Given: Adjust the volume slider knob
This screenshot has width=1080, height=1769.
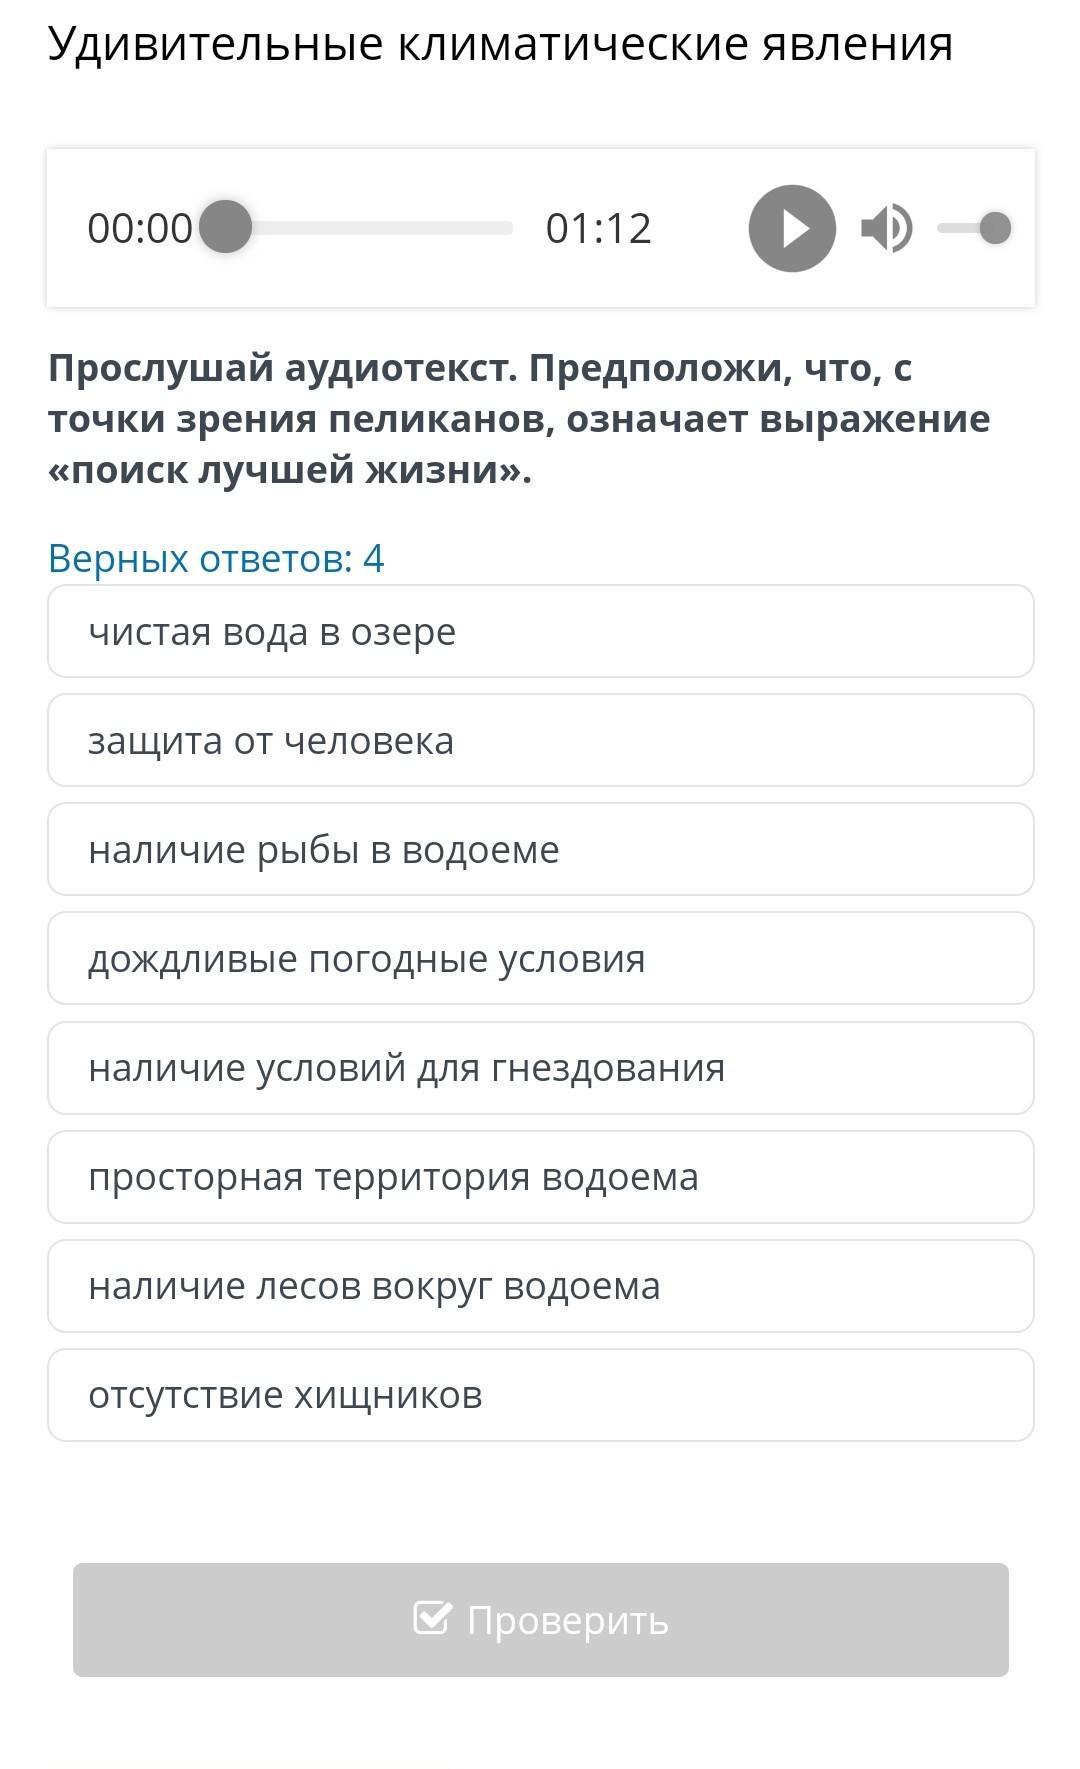Looking at the screenshot, I should pos(995,228).
